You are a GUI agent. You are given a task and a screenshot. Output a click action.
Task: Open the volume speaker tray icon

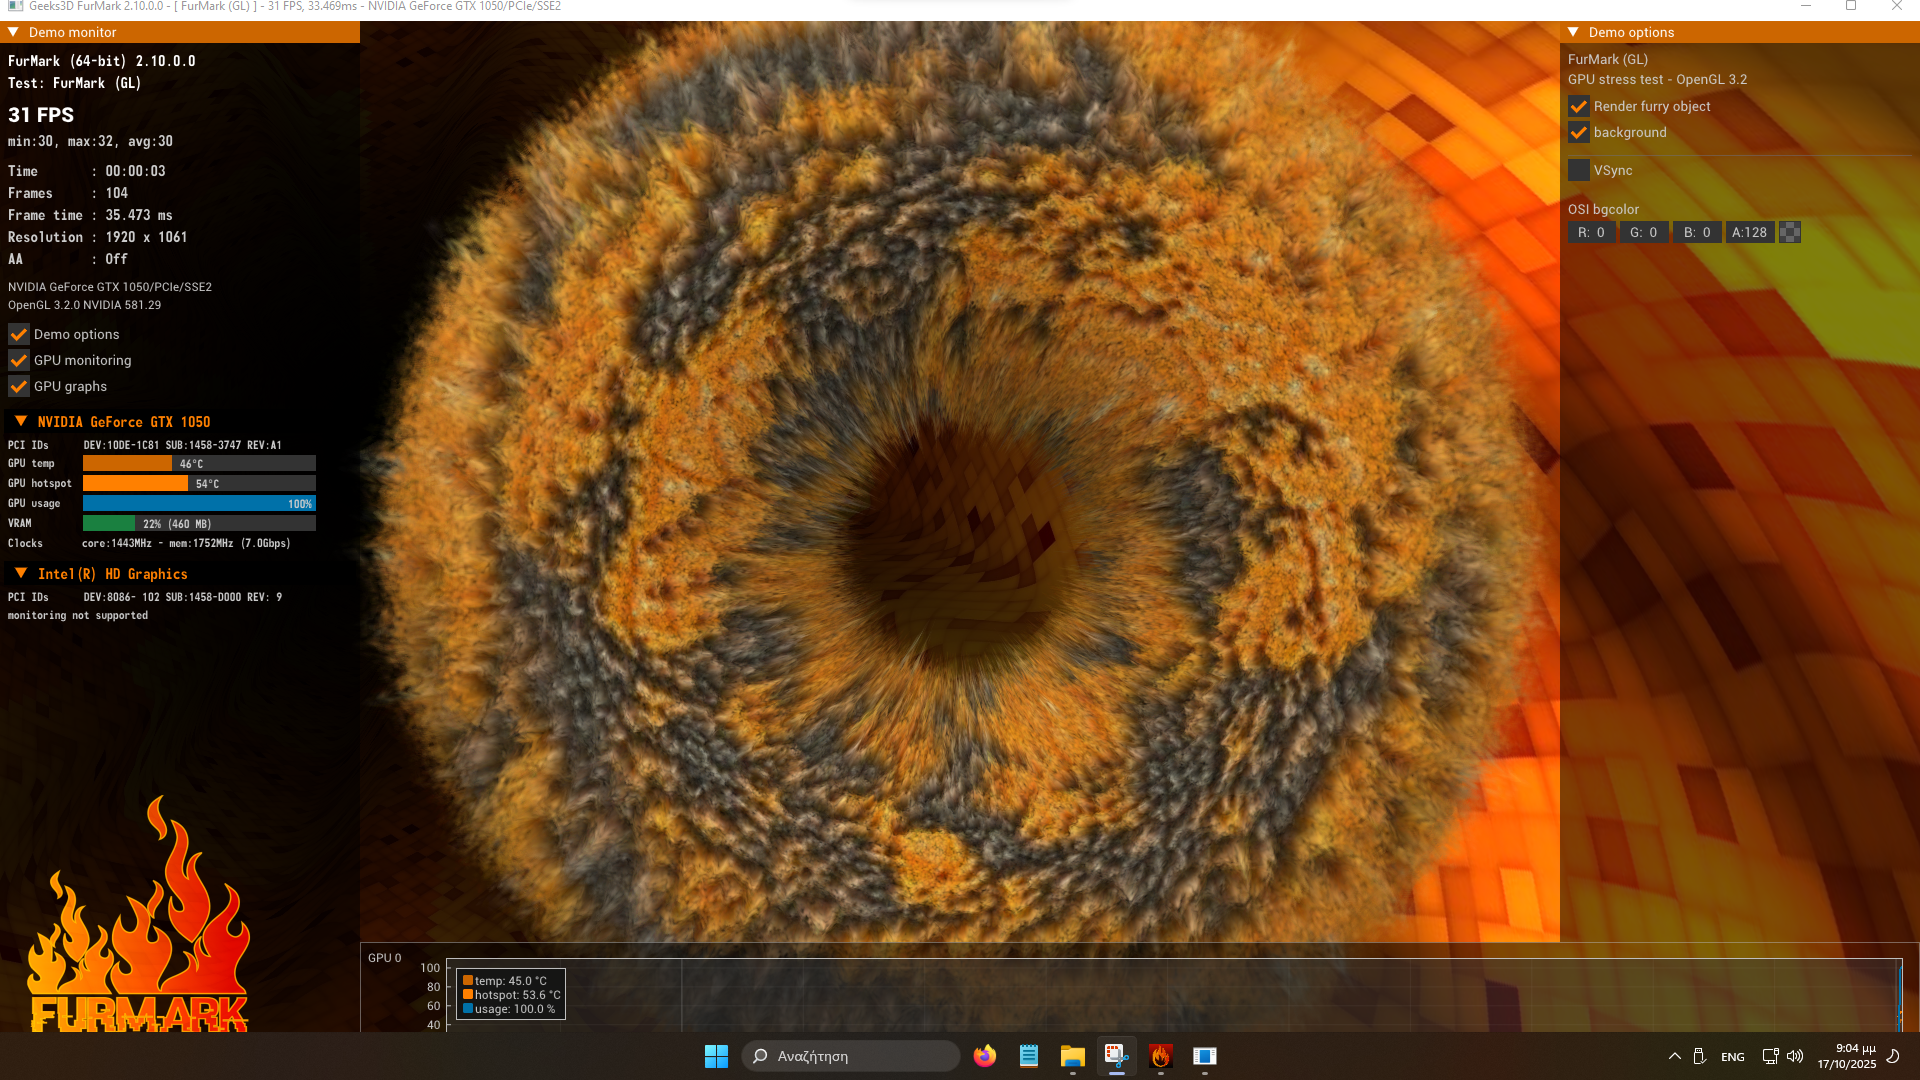[x=1795, y=1056]
